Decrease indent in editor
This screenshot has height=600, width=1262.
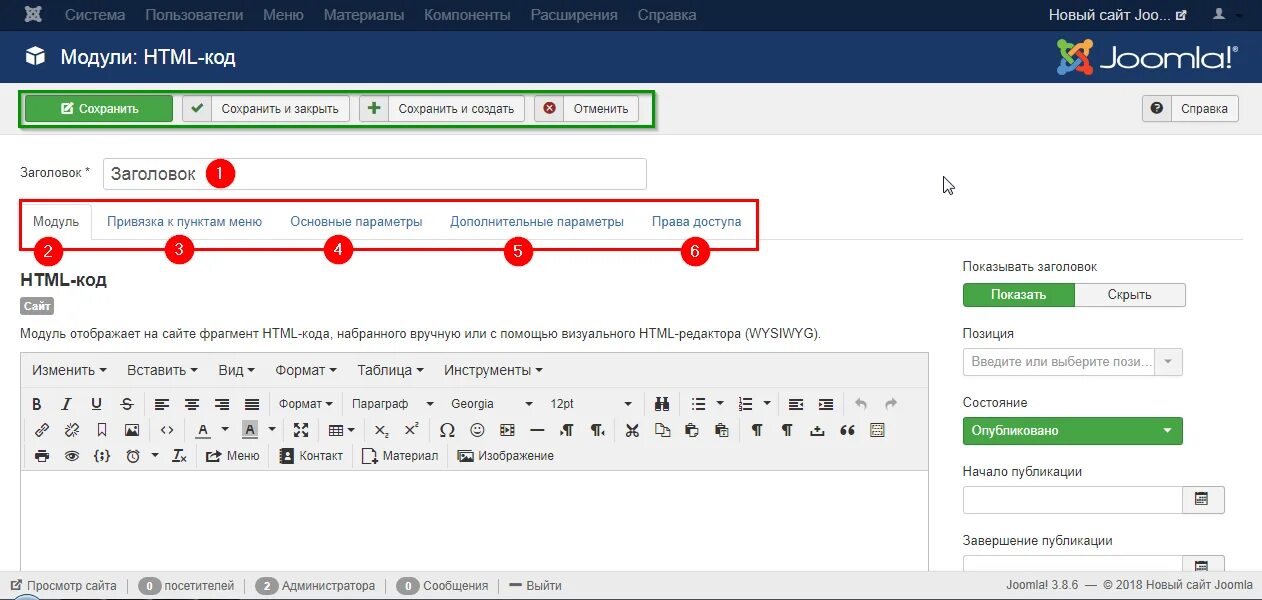pyautogui.click(x=796, y=404)
